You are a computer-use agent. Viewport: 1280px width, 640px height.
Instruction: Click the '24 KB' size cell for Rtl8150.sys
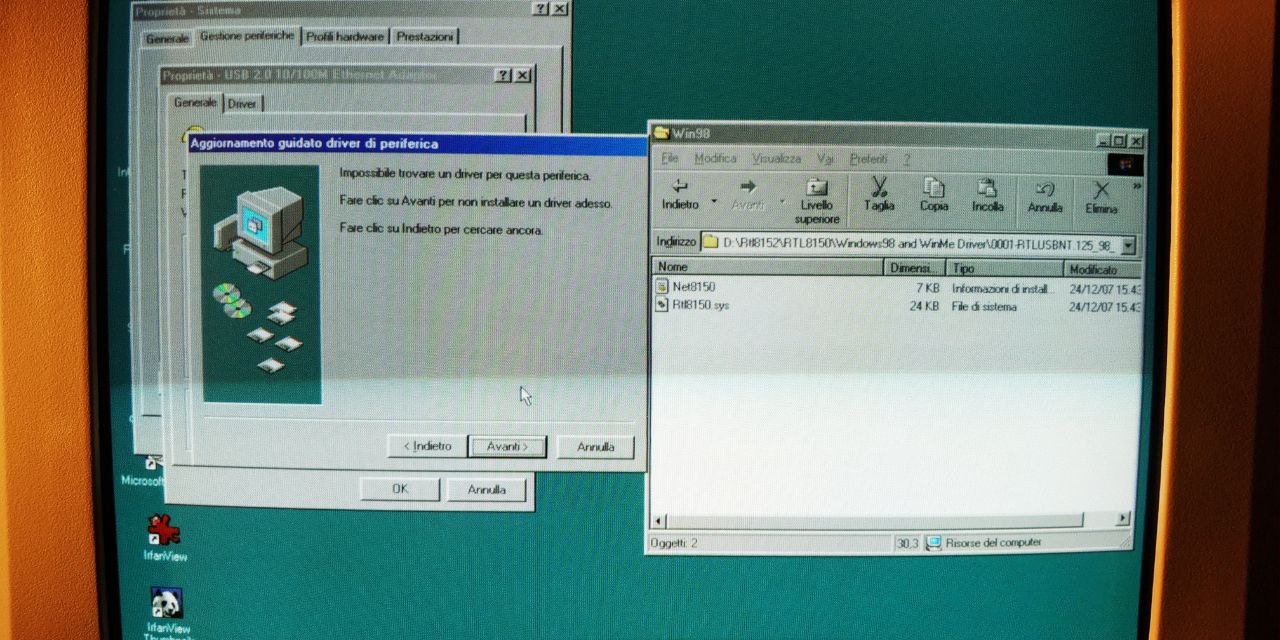[924, 306]
